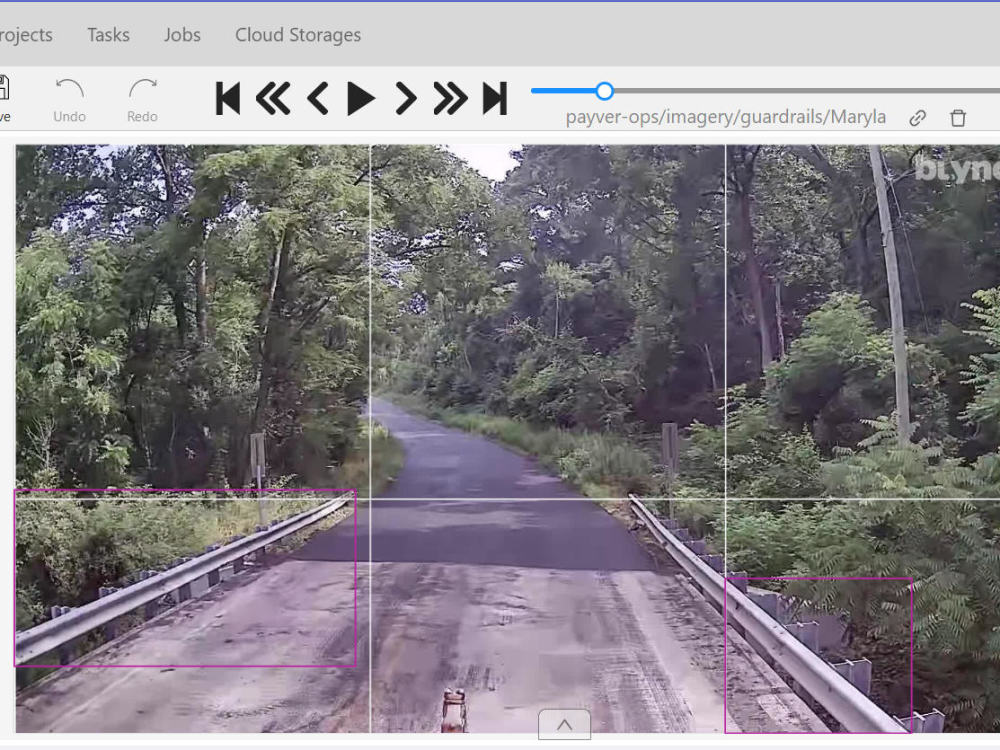Go to Cloud Storages

(x=298, y=35)
